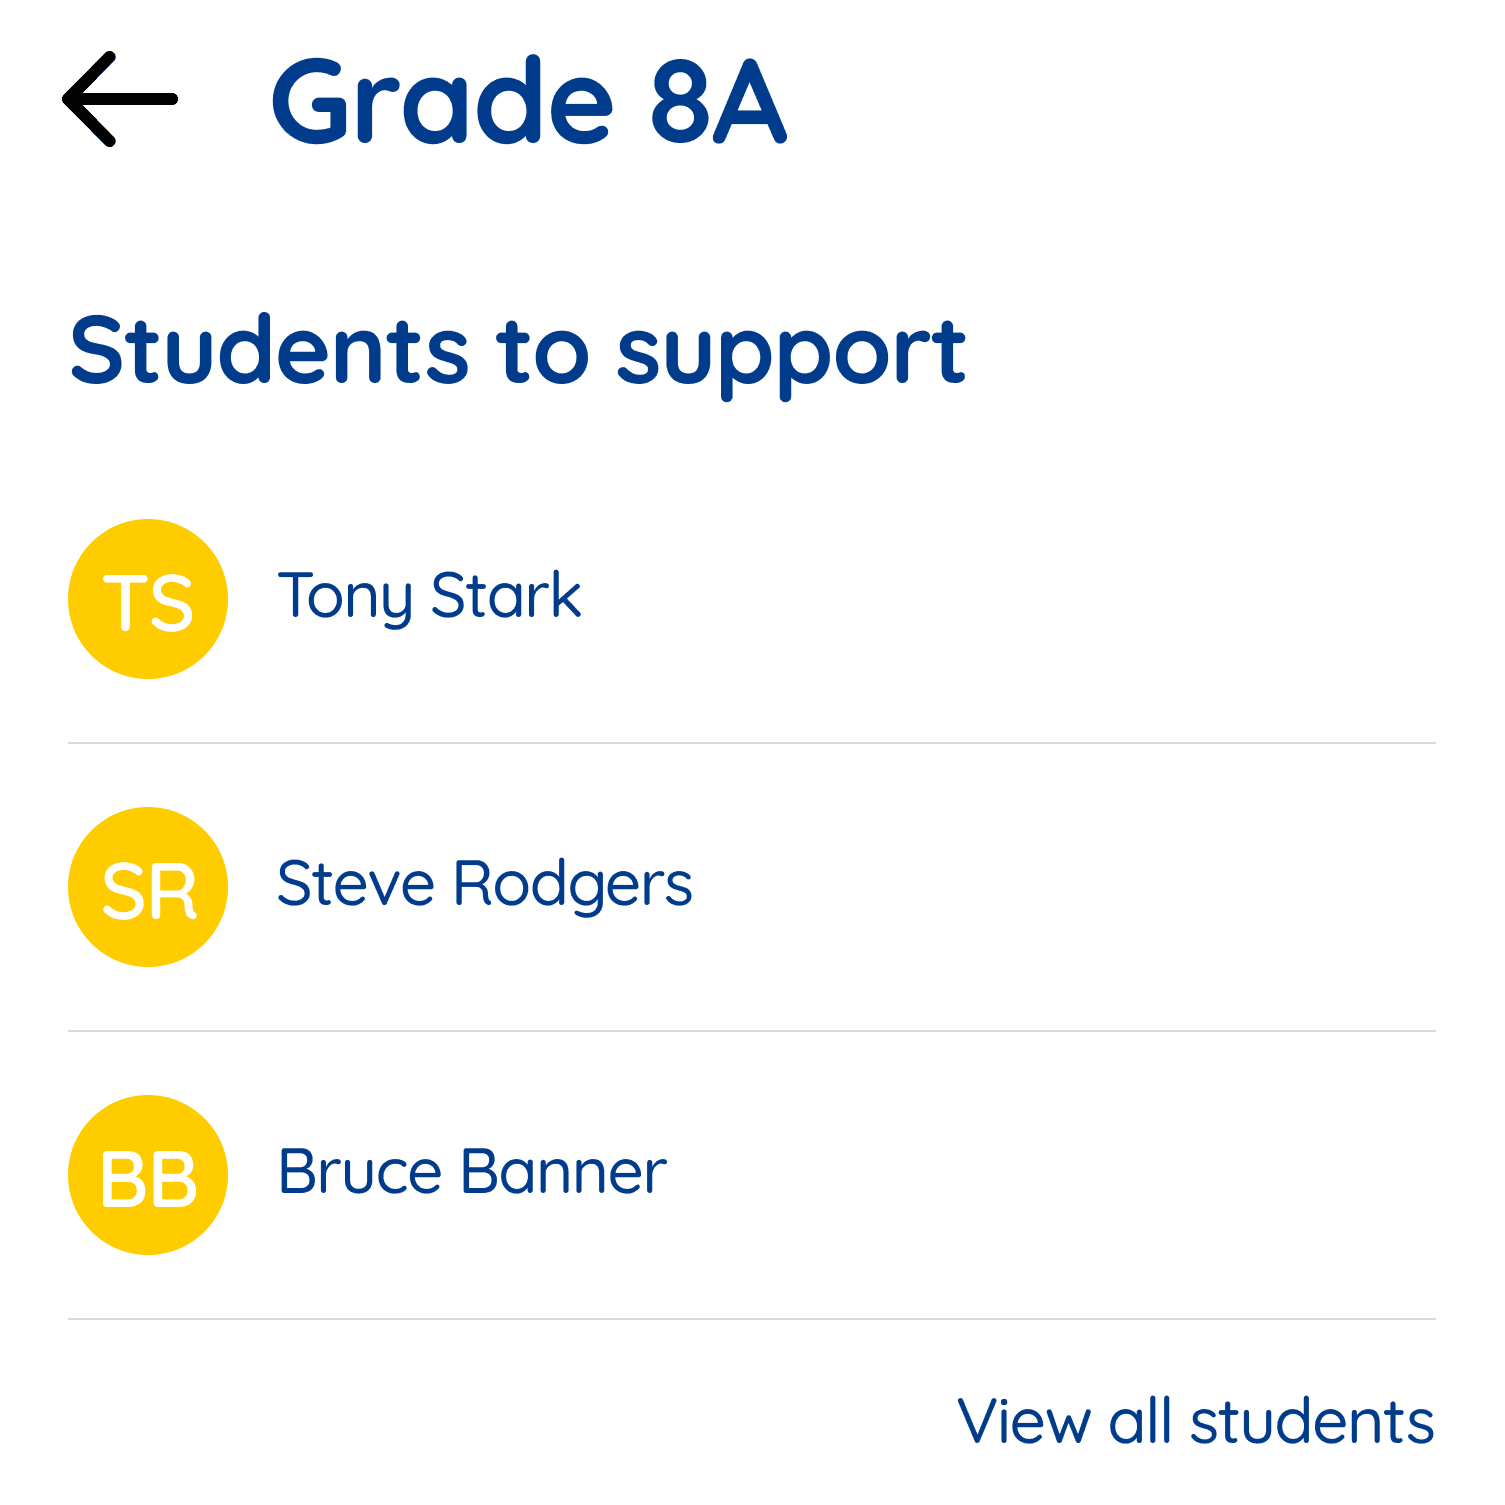This screenshot has height=1505, width=1505.
Task: Show the full student list for Grade 8A
Action: (1195, 1421)
